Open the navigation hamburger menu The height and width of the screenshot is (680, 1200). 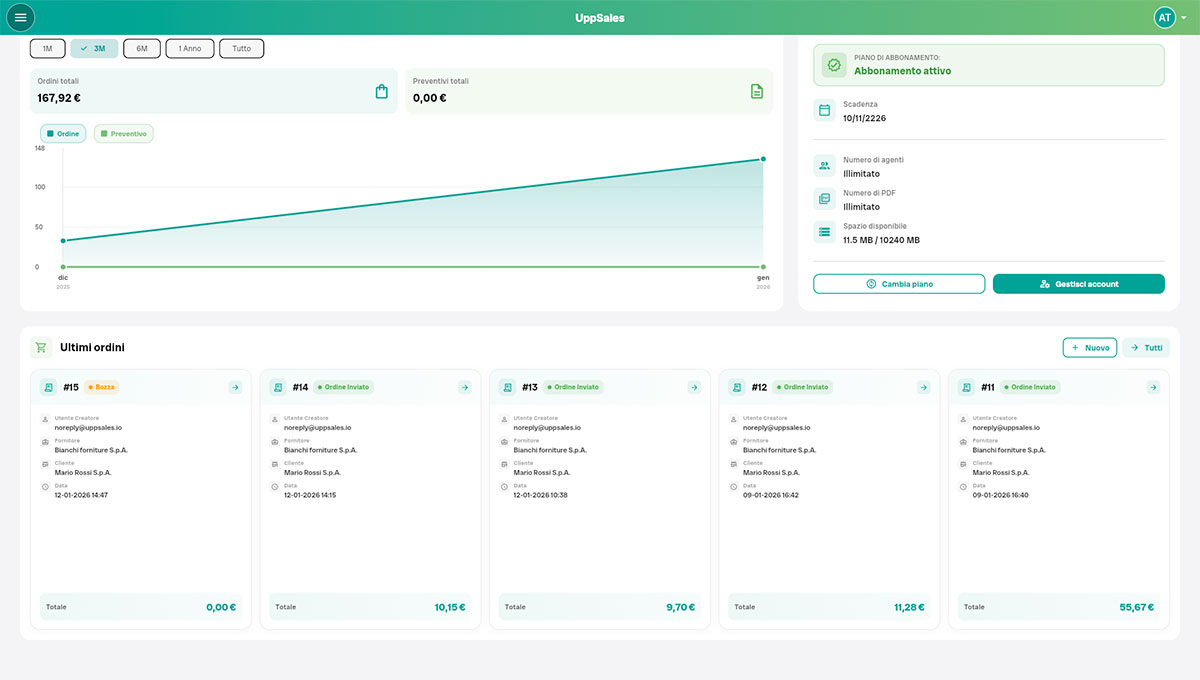coord(21,17)
